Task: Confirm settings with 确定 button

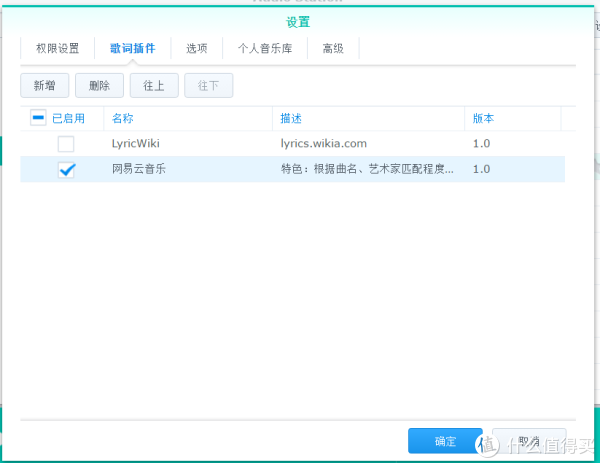Action: click(x=445, y=441)
